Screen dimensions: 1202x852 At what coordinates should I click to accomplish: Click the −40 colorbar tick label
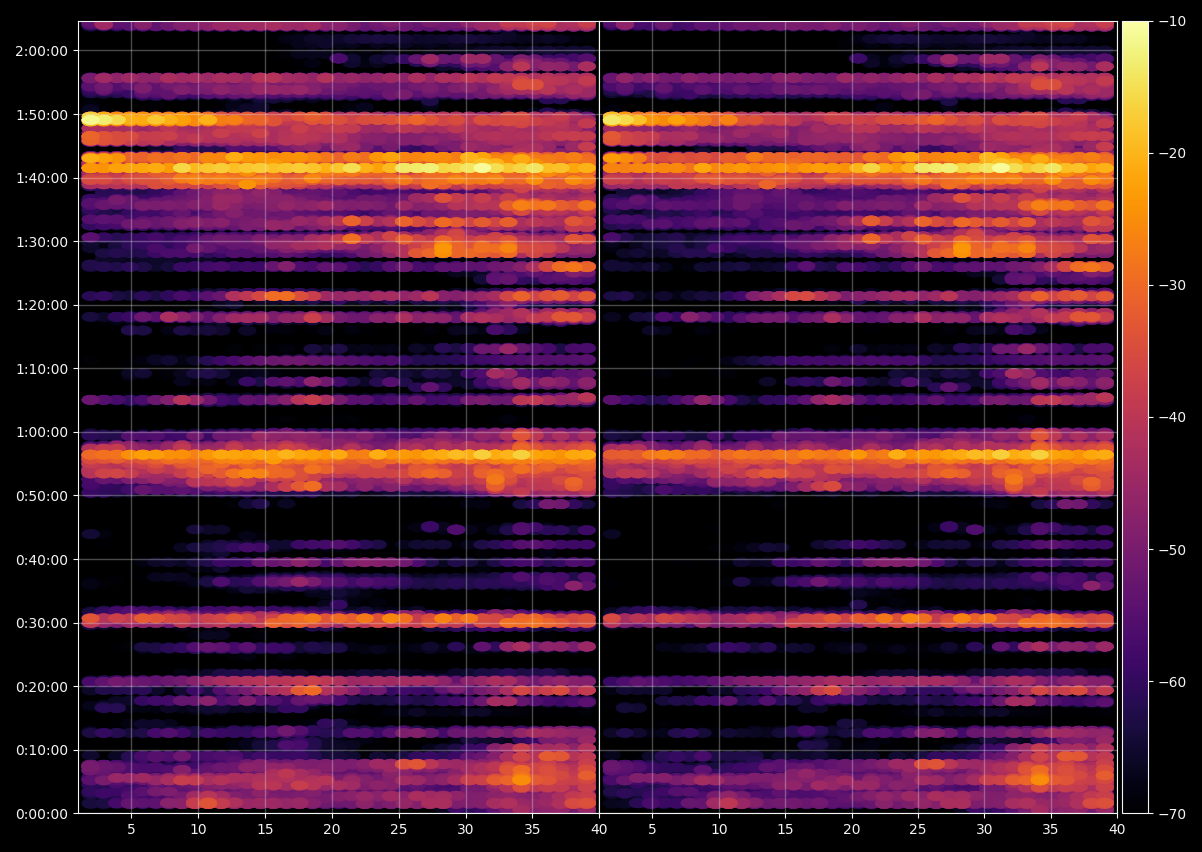1171,417
